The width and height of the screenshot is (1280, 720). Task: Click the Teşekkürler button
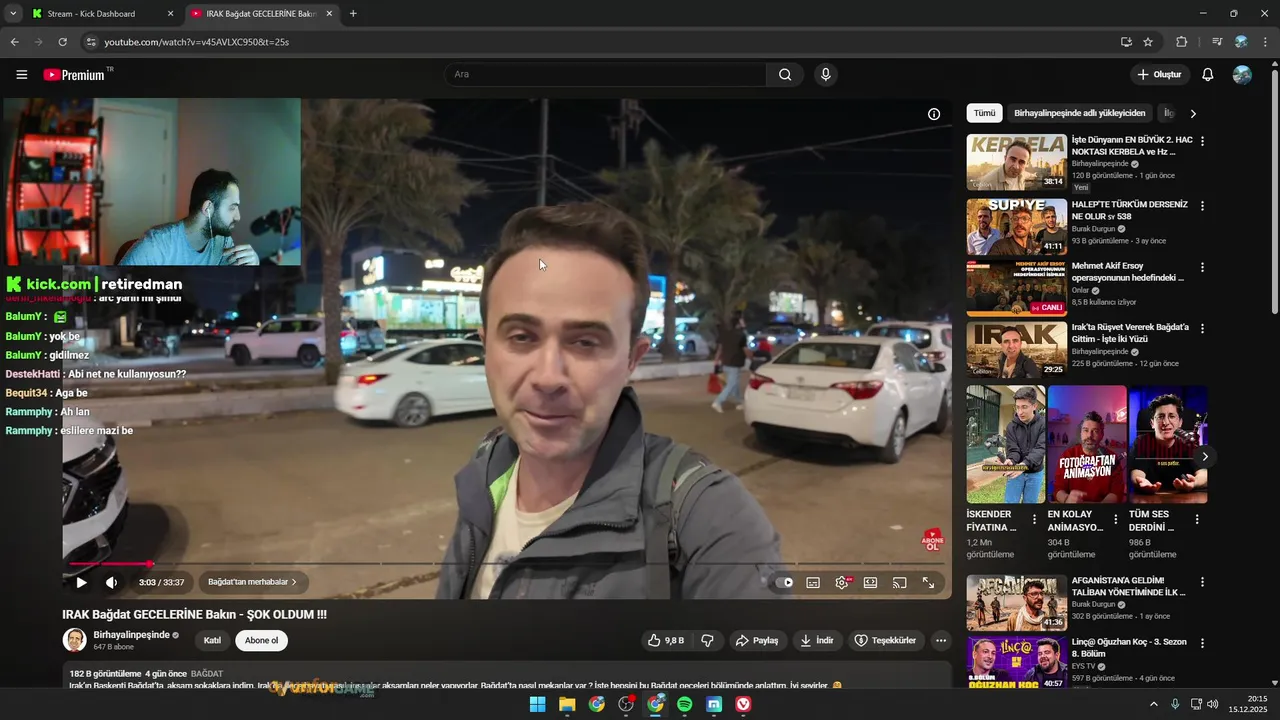[x=885, y=640]
